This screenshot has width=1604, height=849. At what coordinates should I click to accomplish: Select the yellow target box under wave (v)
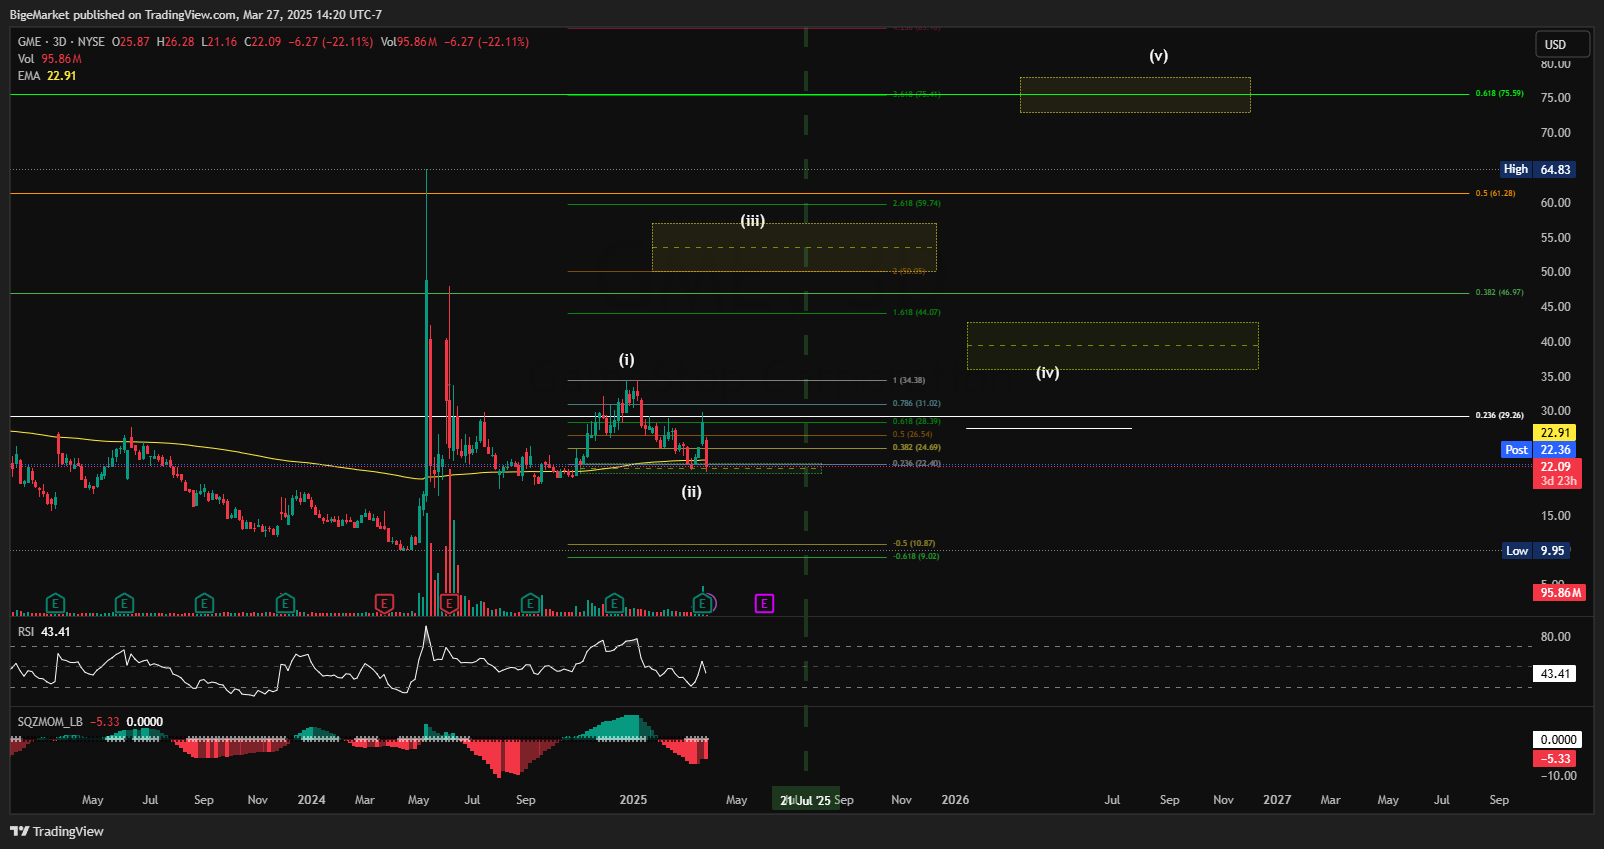click(1135, 95)
